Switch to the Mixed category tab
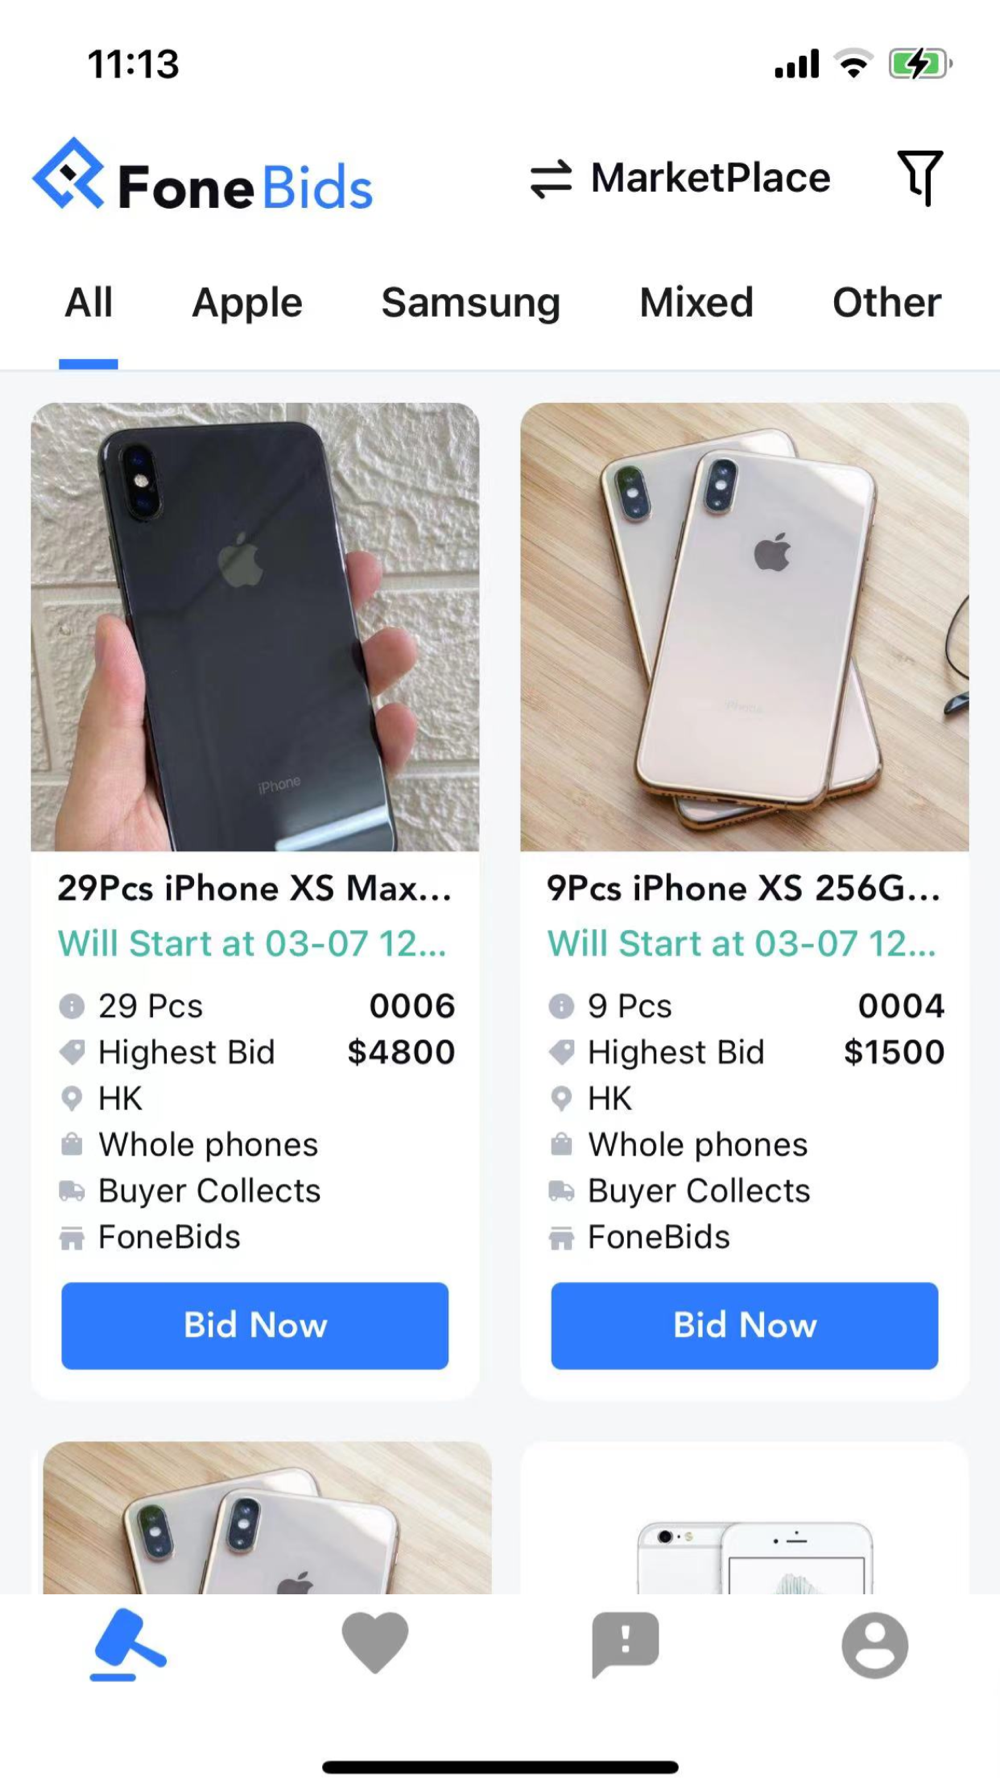 pyautogui.click(x=696, y=302)
